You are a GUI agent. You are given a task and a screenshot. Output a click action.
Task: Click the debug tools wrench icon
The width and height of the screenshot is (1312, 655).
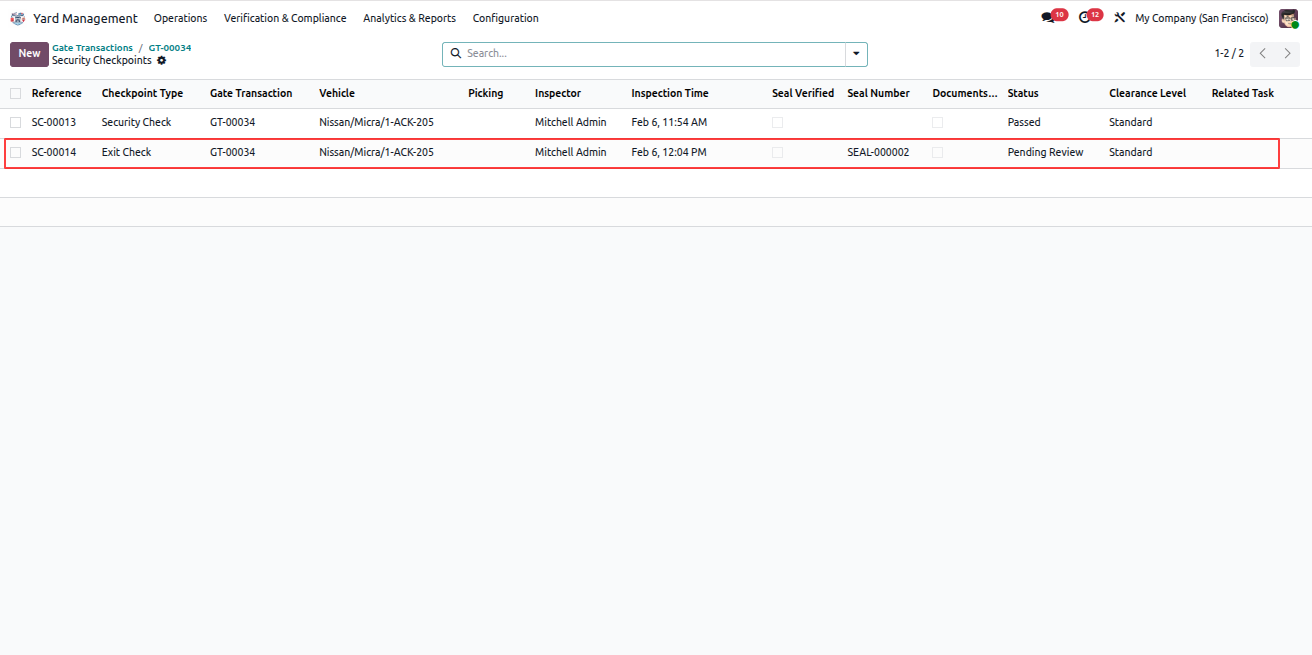click(x=1120, y=18)
